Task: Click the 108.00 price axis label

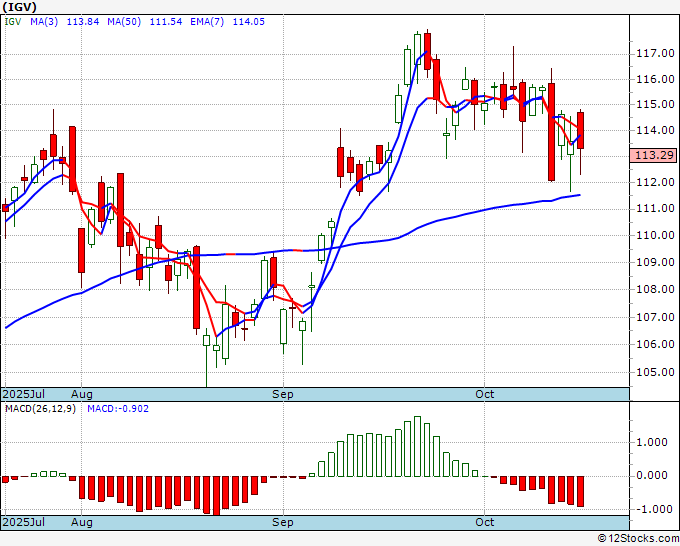Action: tap(655, 289)
